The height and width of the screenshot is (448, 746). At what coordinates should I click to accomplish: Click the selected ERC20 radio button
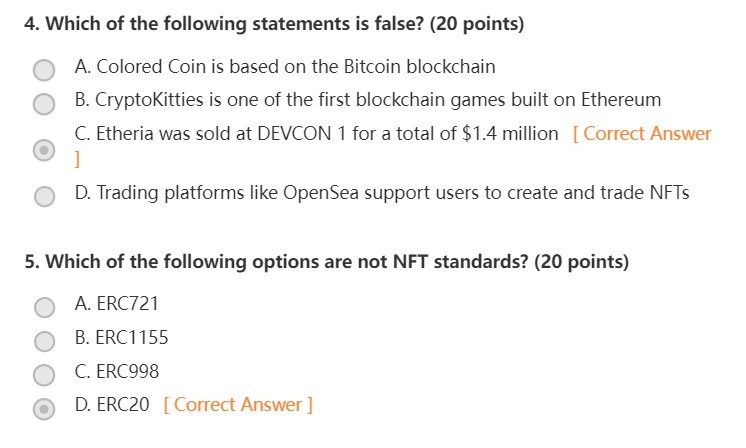(44, 409)
